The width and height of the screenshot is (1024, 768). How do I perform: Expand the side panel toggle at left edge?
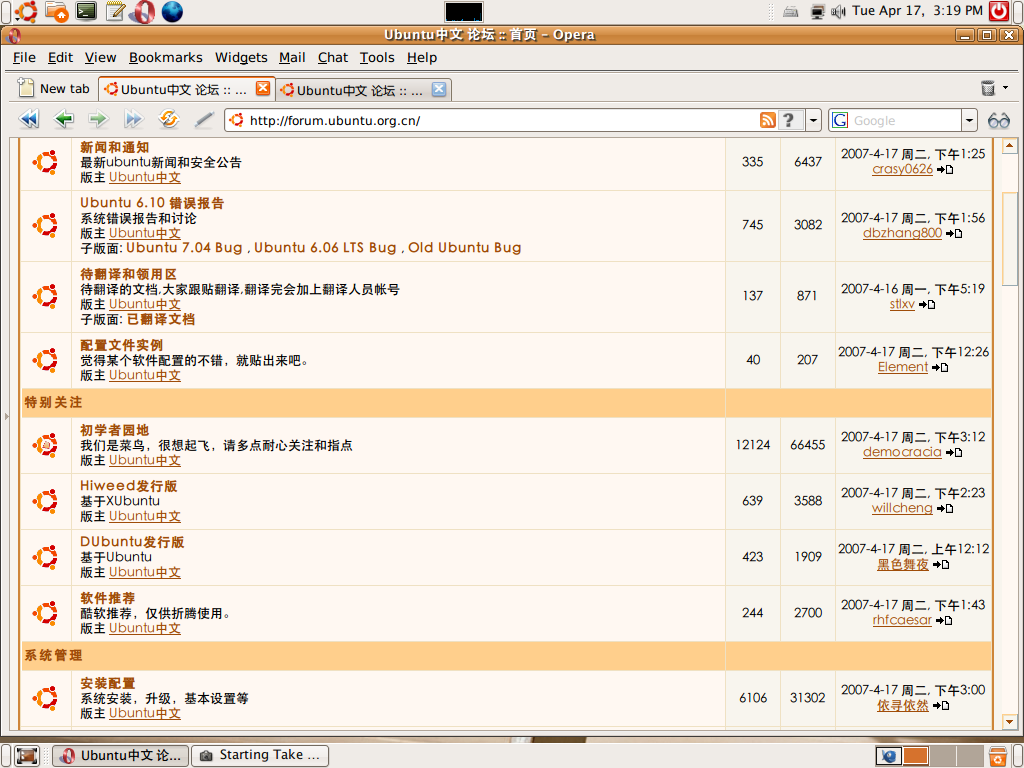7,416
